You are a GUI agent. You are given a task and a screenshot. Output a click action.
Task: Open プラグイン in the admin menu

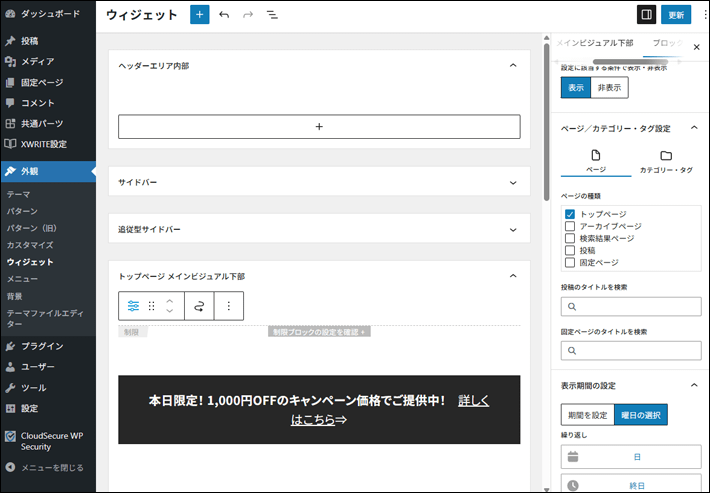[x=42, y=346]
